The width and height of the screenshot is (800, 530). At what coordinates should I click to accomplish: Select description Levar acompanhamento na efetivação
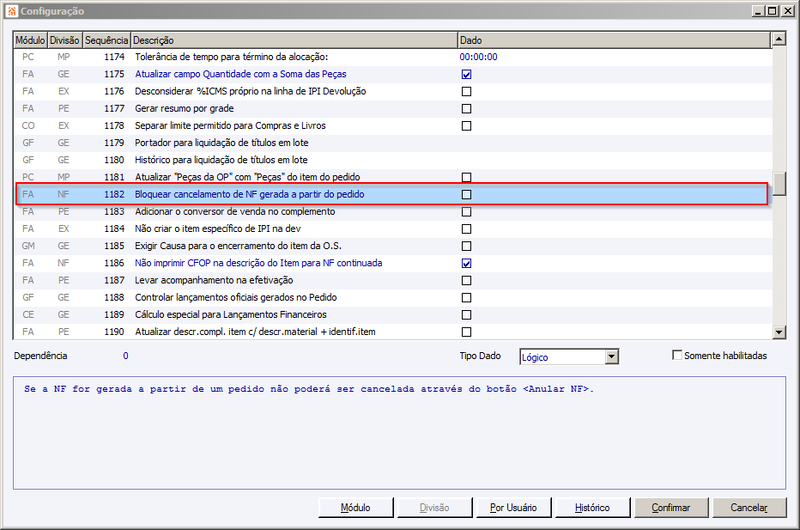[x=214, y=281]
